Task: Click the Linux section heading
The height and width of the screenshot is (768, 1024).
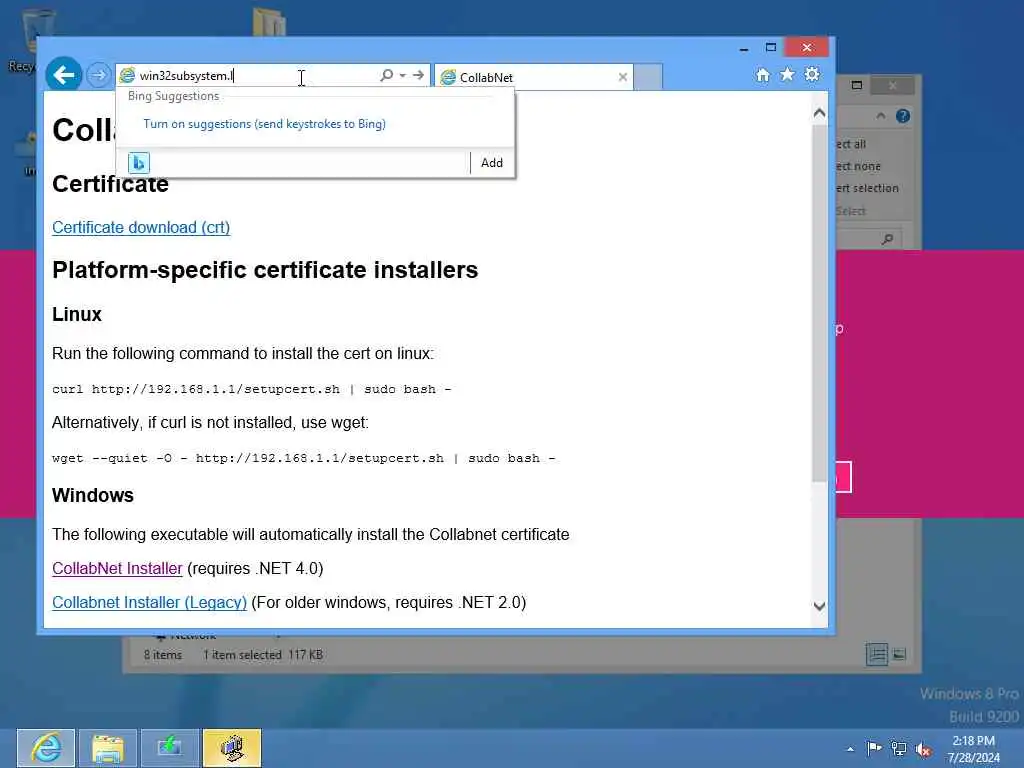Action: tap(77, 314)
